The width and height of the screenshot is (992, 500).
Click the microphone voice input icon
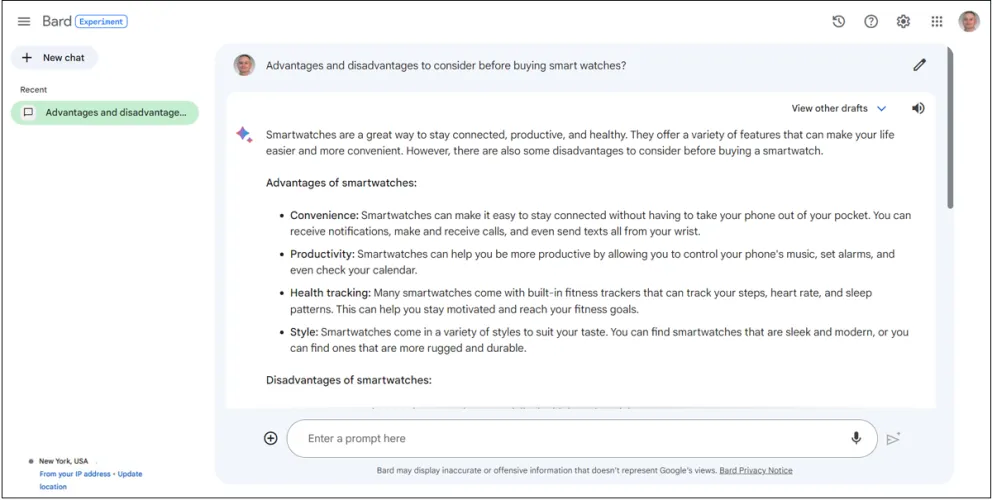pyautogui.click(x=856, y=438)
